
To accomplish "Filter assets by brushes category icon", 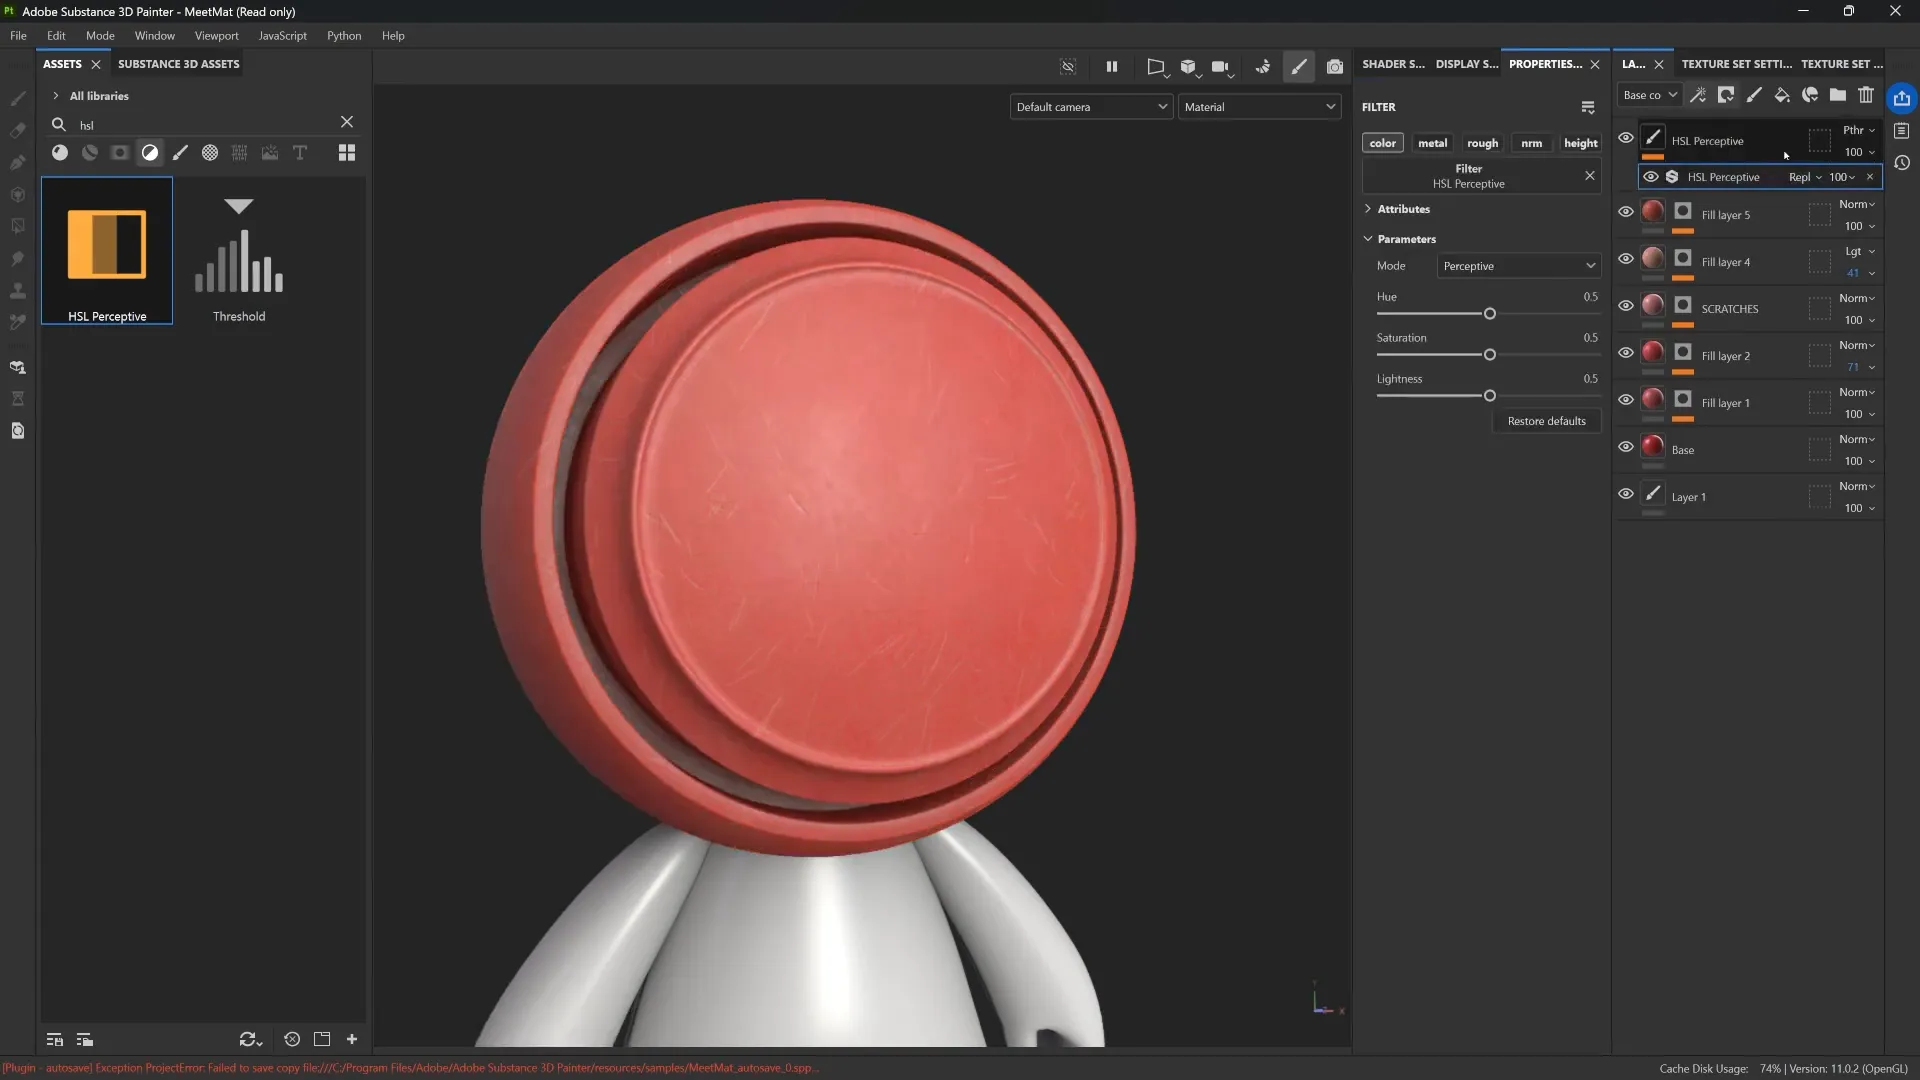I will [x=180, y=153].
